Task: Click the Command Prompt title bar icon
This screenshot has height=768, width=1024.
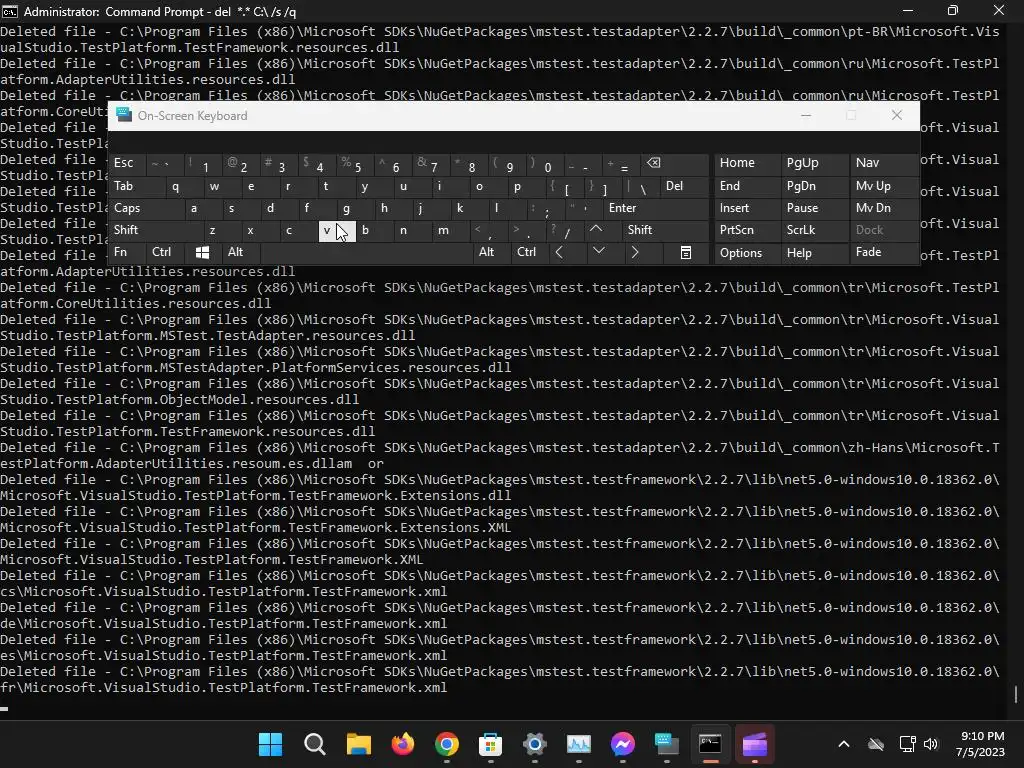Action: coord(10,11)
